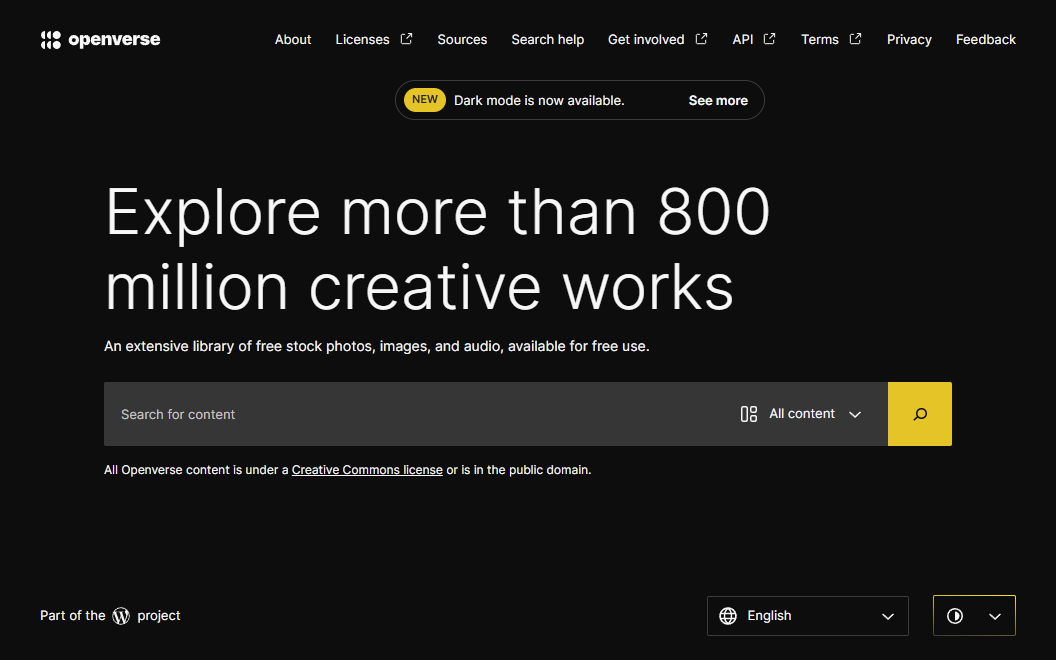Image resolution: width=1056 pixels, height=660 pixels.
Task: Open the Feedback page link
Action: click(985, 39)
